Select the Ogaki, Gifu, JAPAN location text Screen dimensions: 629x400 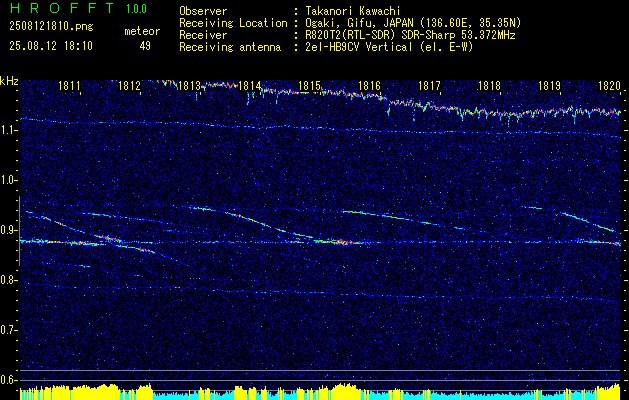[413, 23]
